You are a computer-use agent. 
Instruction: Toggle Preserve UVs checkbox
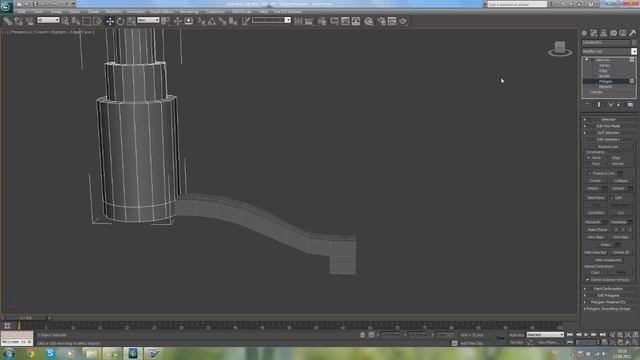[x=589, y=173]
